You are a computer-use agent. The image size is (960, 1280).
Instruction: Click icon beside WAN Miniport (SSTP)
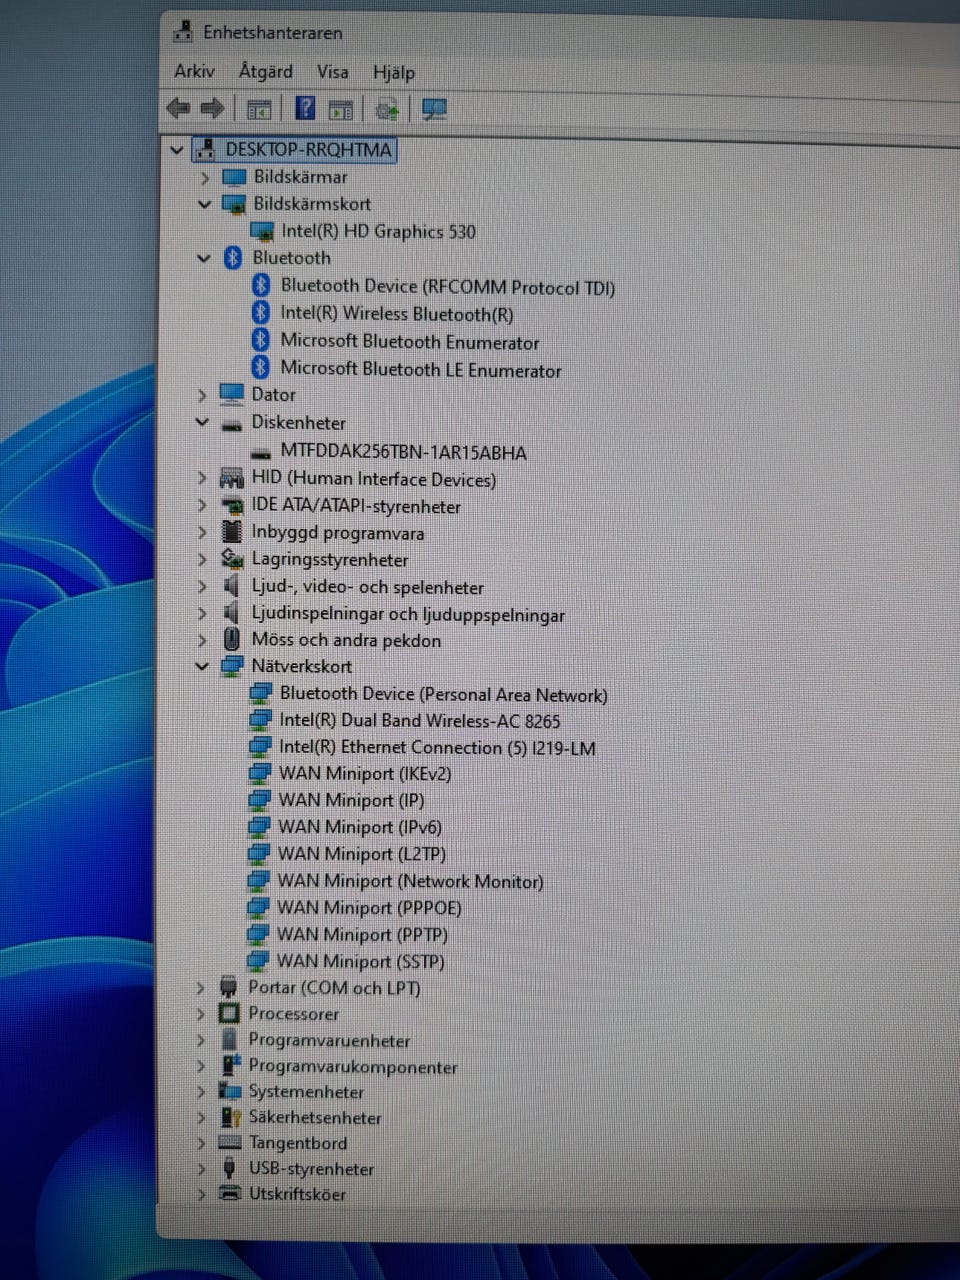click(258, 961)
